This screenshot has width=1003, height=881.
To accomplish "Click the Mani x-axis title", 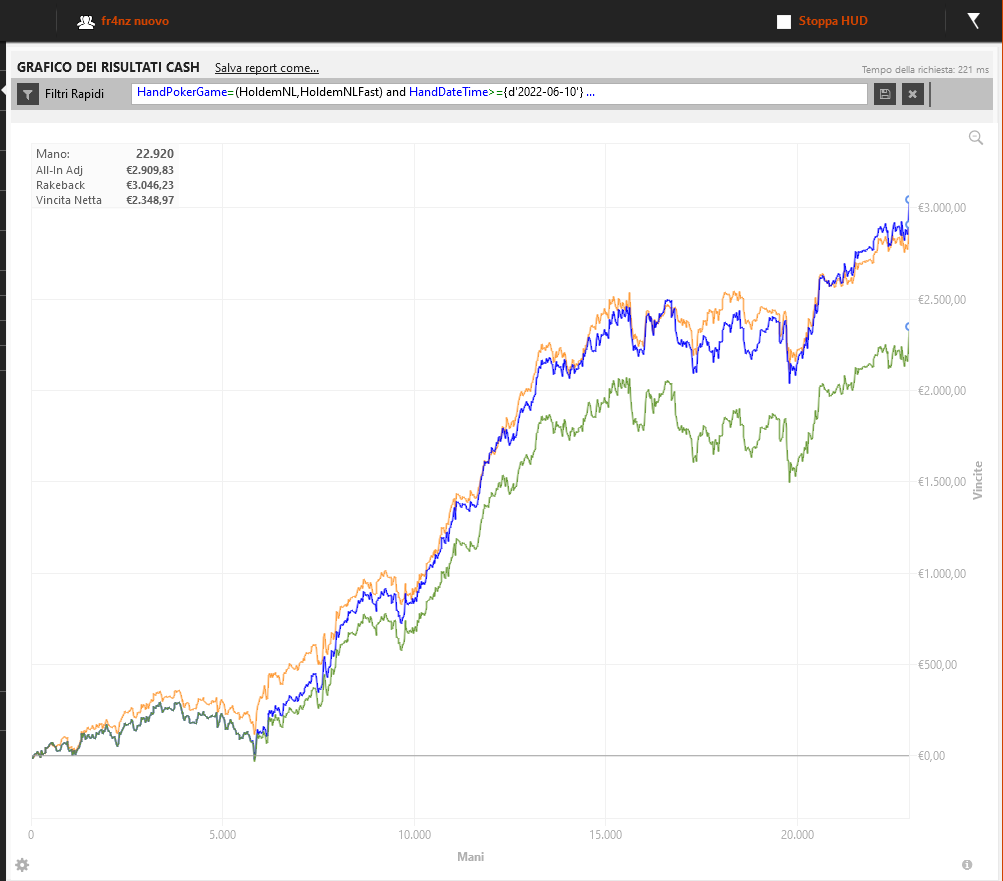I will click(x=471, y=857).
